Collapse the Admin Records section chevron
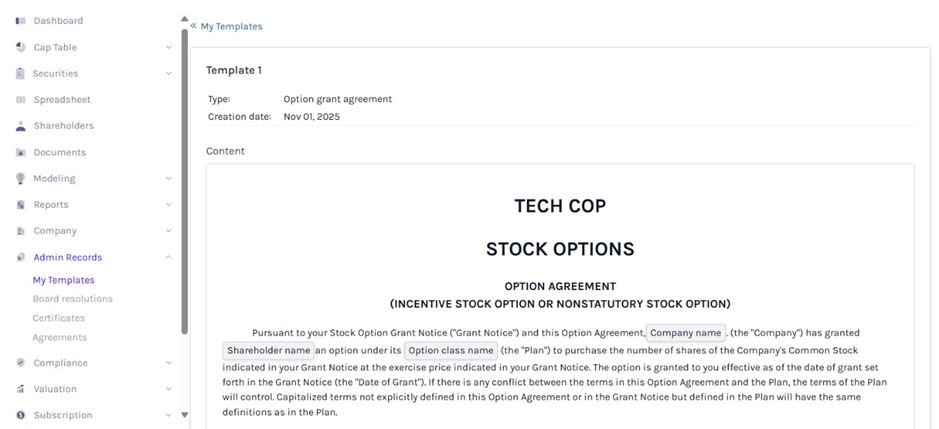939x429 pixels. [168, 257]
